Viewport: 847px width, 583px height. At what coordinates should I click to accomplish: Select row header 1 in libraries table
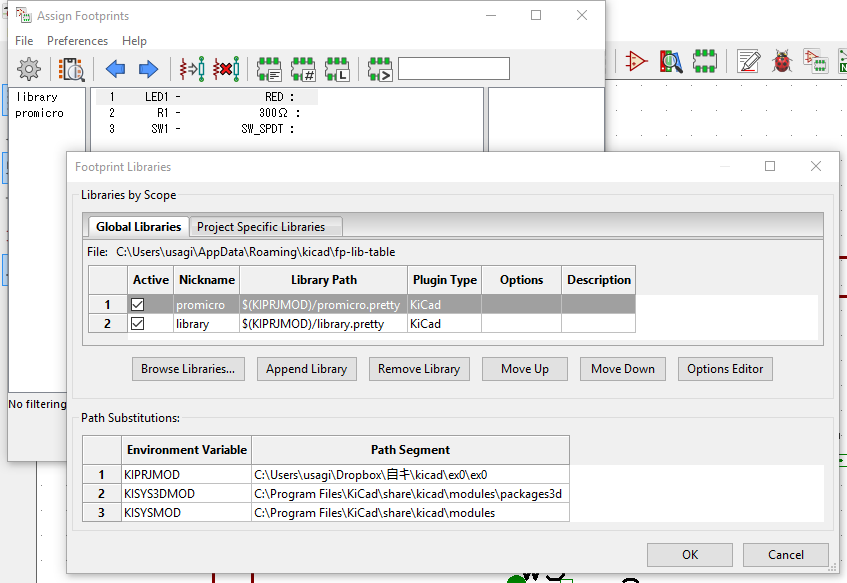click(x=107, y=305)
